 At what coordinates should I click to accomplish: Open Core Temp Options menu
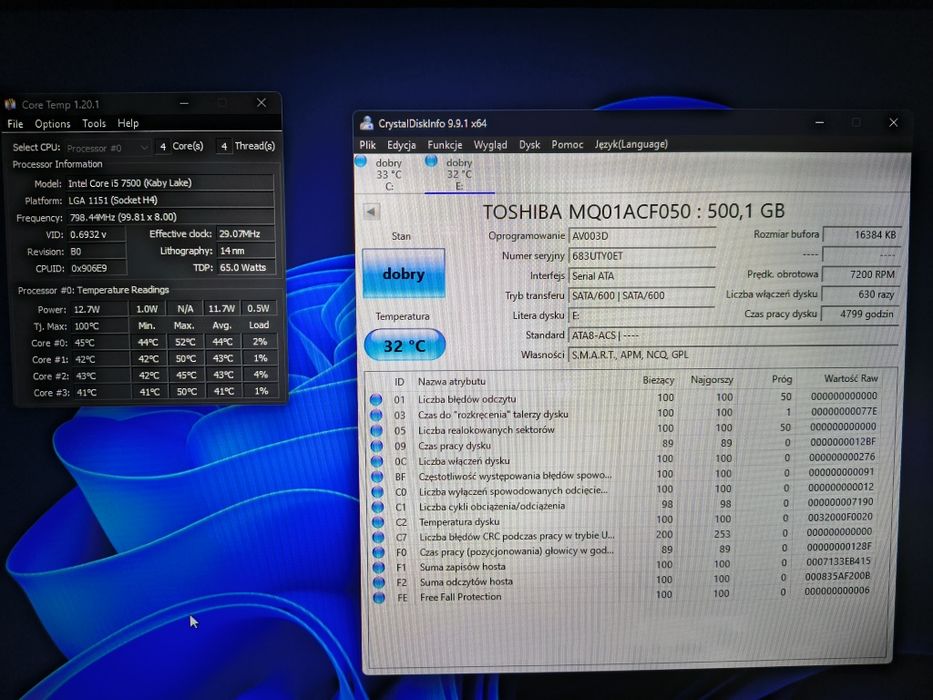pos(52,124)
